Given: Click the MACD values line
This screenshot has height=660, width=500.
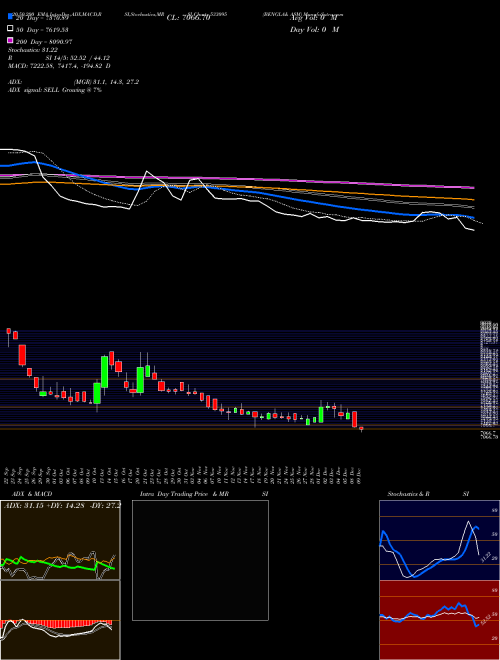Looking at the screenshot, I should pos(59,66).
